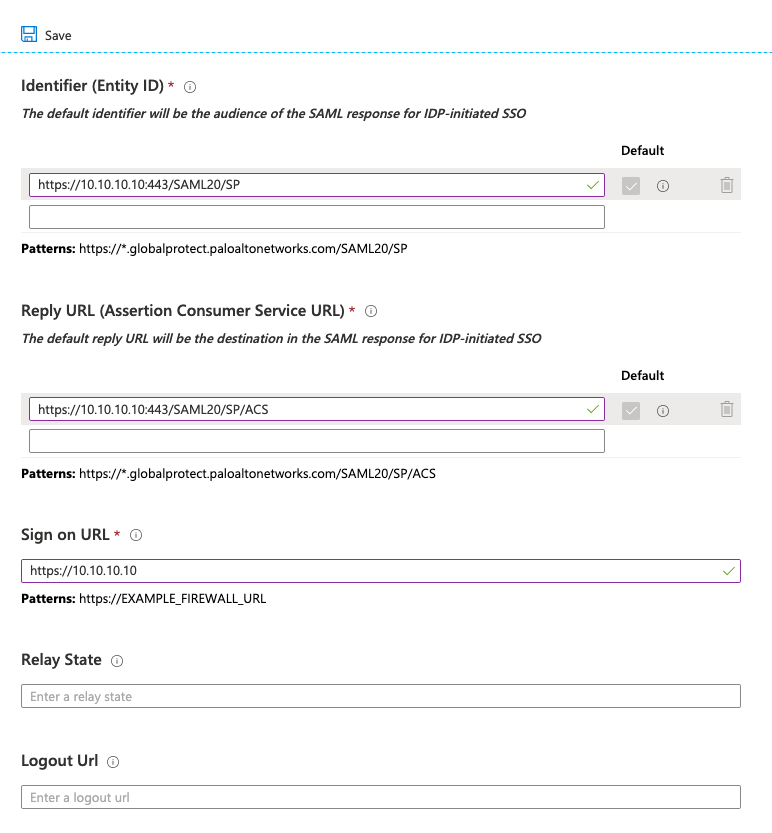772x833 pixels.
Task: Show info icon next to Identifier default checkbox
Action: click(662, 185)
